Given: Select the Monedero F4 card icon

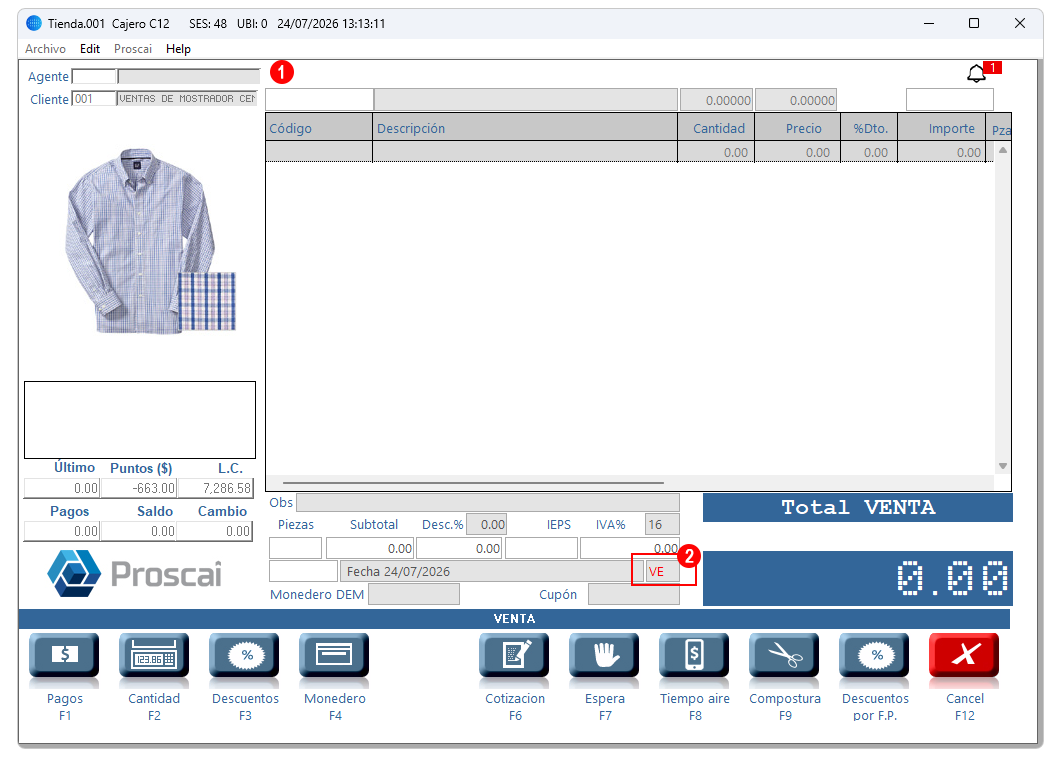Looking at the screenshot, I should coord(334,654).
